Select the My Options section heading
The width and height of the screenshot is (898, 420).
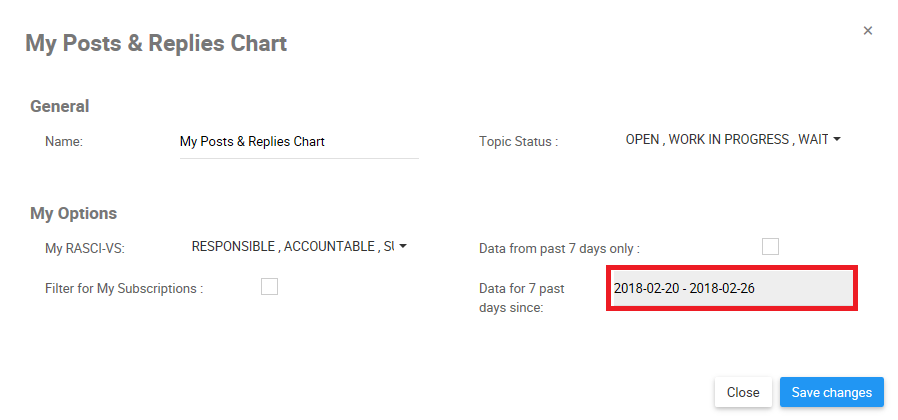(x=74, y=213)
